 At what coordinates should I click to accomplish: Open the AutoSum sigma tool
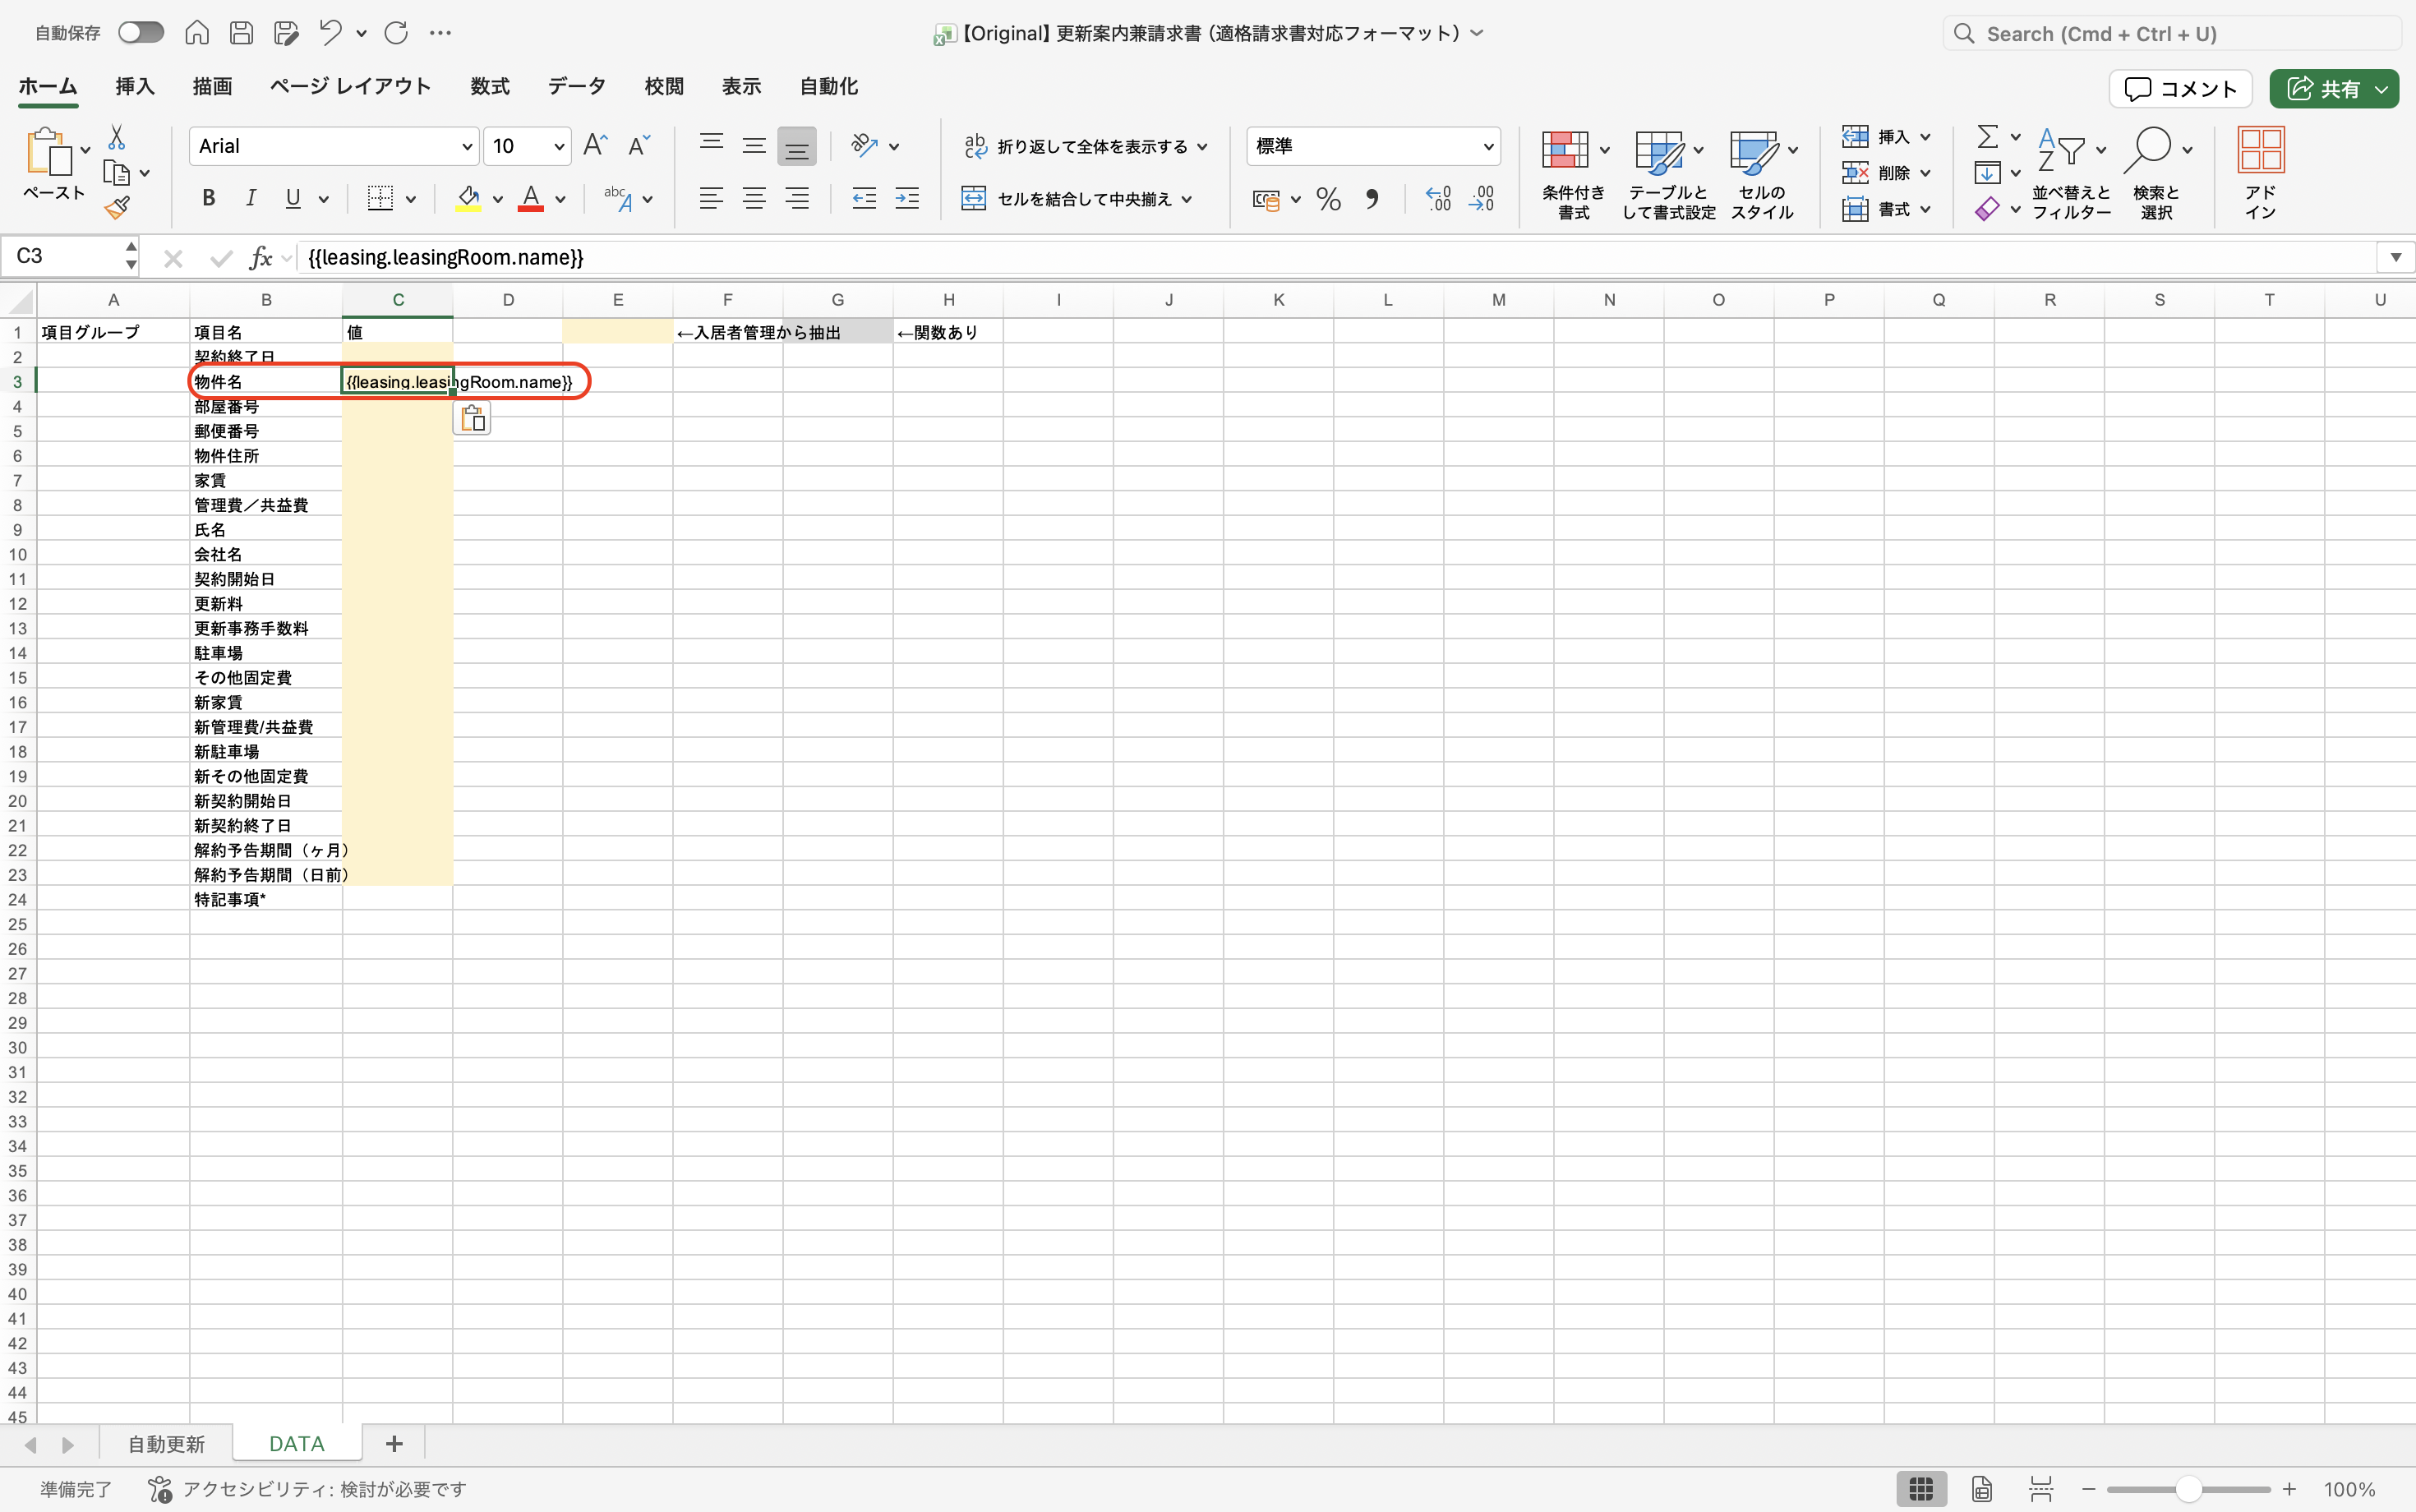point(1987,136)
